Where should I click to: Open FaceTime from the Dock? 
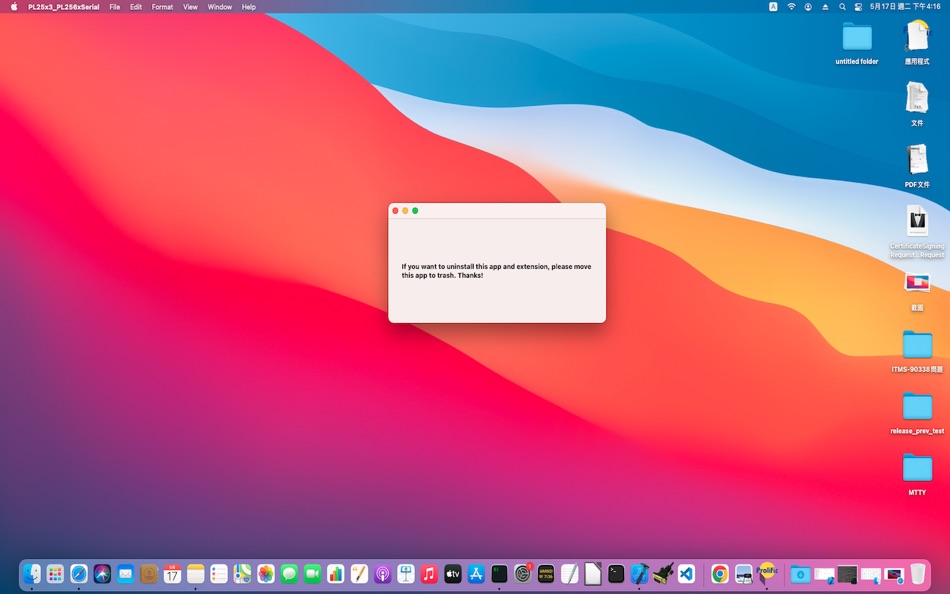(312, 573)
